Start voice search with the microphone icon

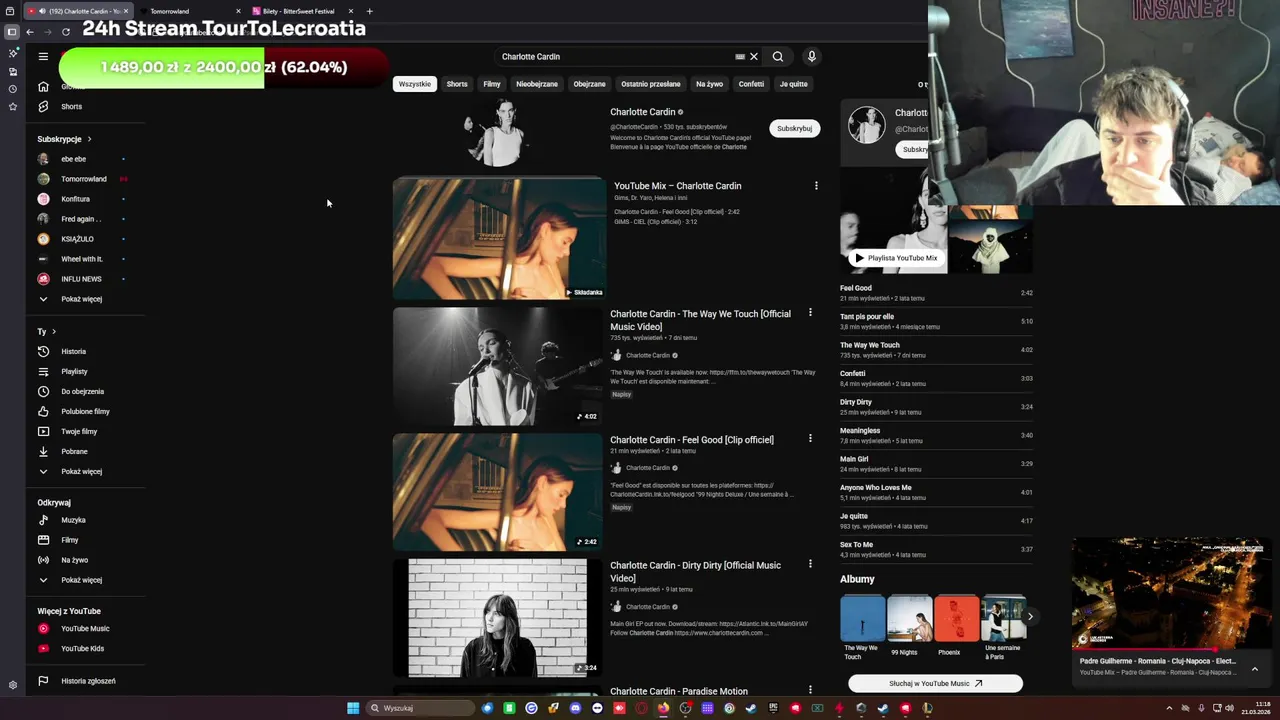(x=812, y=57)
